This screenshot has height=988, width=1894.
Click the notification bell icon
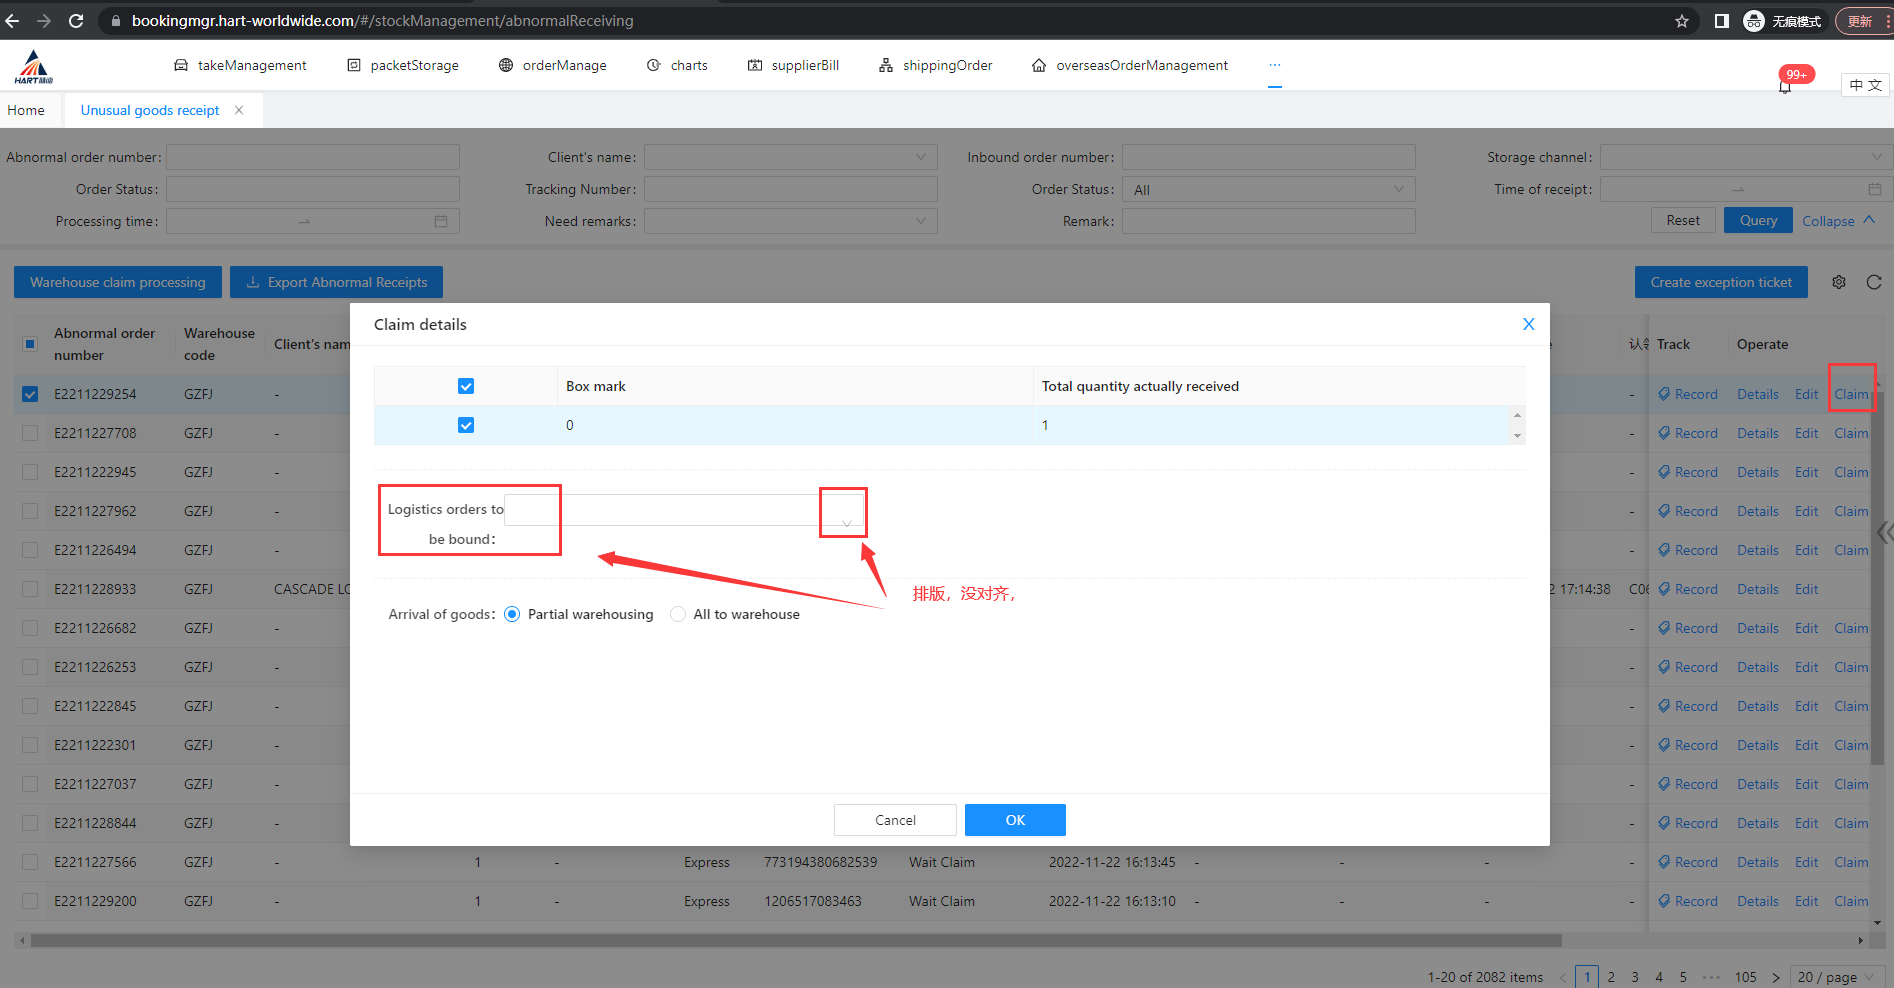(x=1785, y=86)
